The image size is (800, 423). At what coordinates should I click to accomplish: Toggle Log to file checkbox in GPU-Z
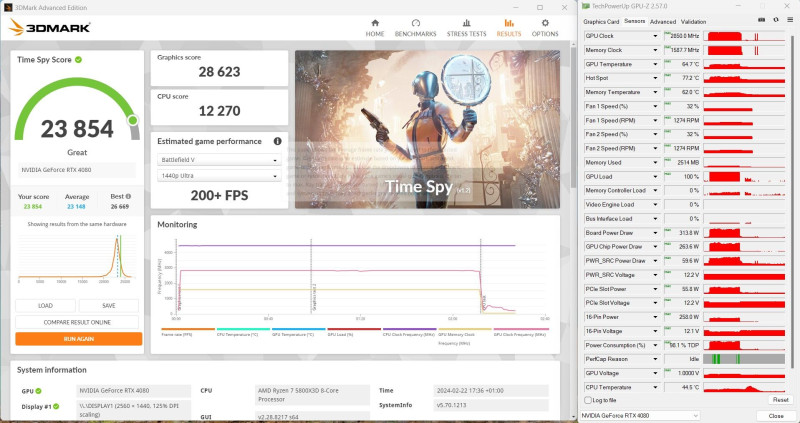pyautogui.click(x=588, y=401)
